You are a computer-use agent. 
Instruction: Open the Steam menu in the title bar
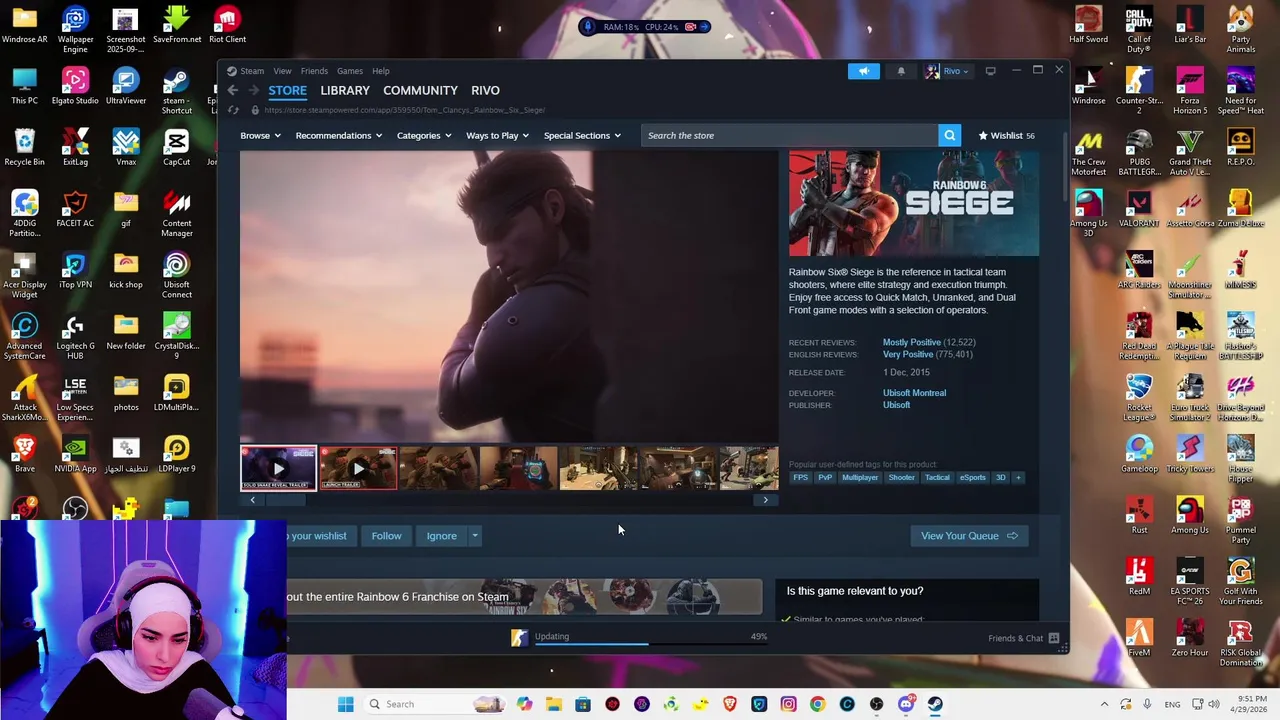(252, 71)
